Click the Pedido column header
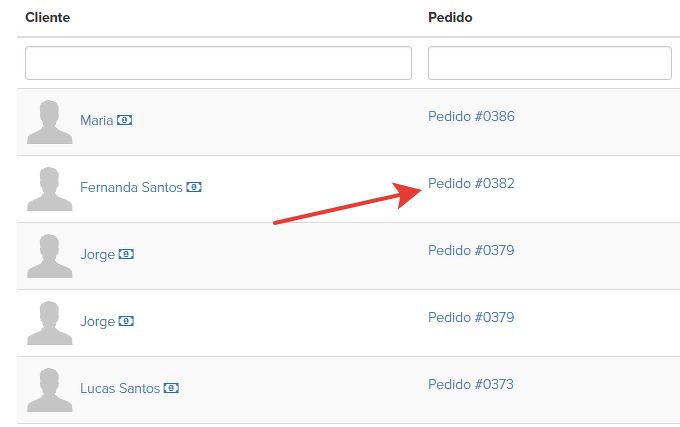This screenshot has width=680, height=427. (450, 18)
